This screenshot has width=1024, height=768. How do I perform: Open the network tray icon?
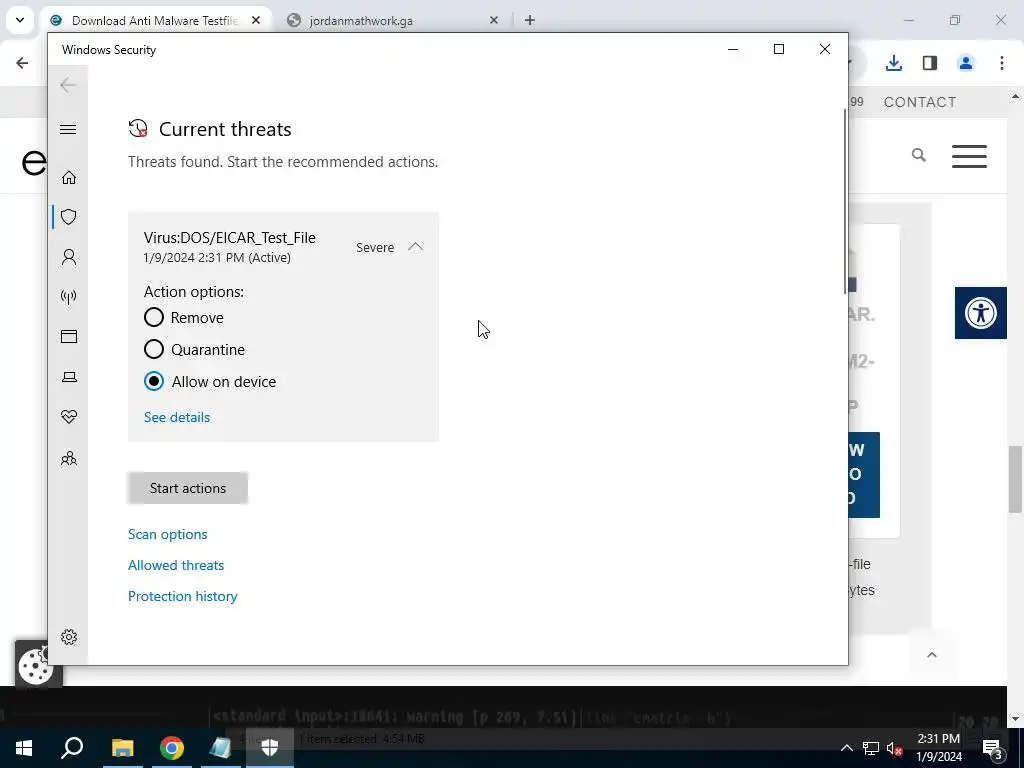pos(871,748)
